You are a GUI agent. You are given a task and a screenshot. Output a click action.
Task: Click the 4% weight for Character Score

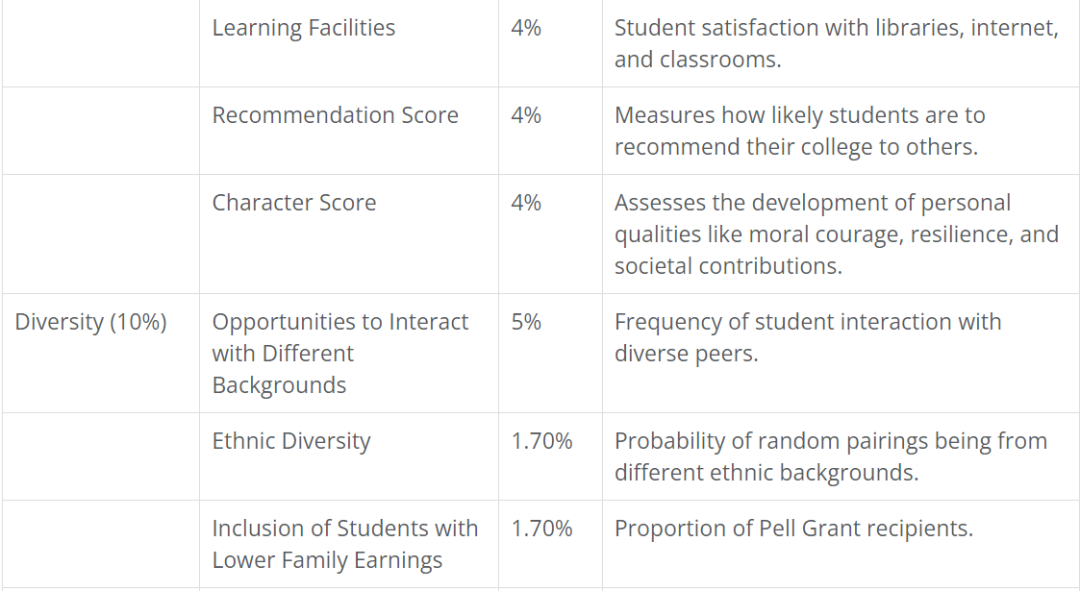526,202
